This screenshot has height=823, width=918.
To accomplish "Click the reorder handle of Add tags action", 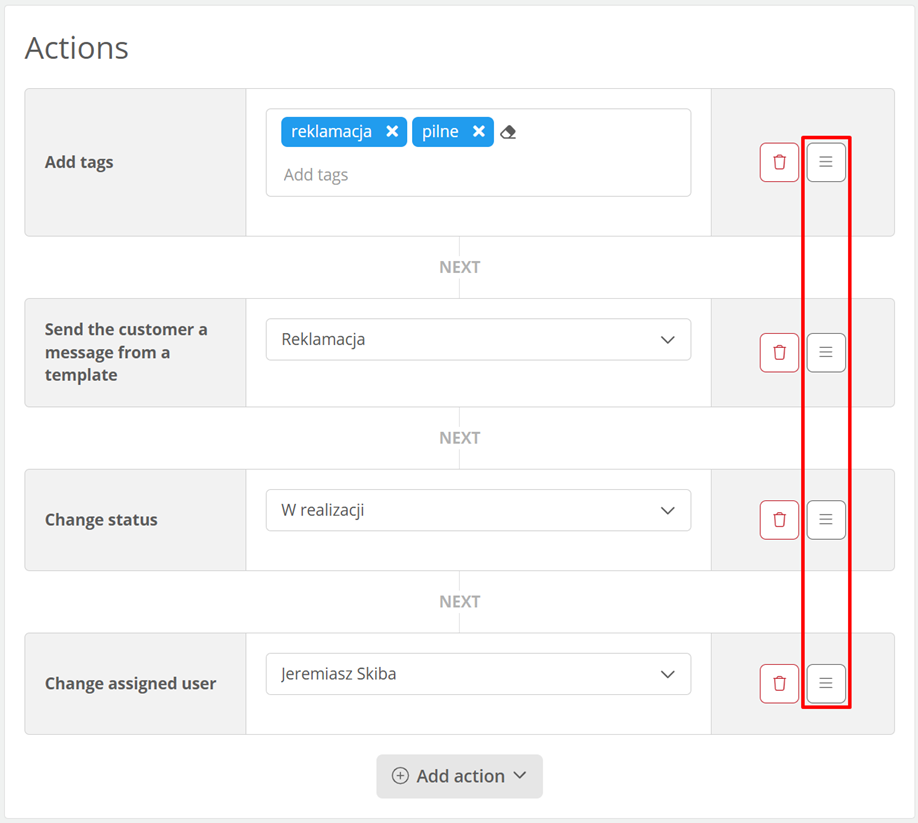I will tap(826, 162).
